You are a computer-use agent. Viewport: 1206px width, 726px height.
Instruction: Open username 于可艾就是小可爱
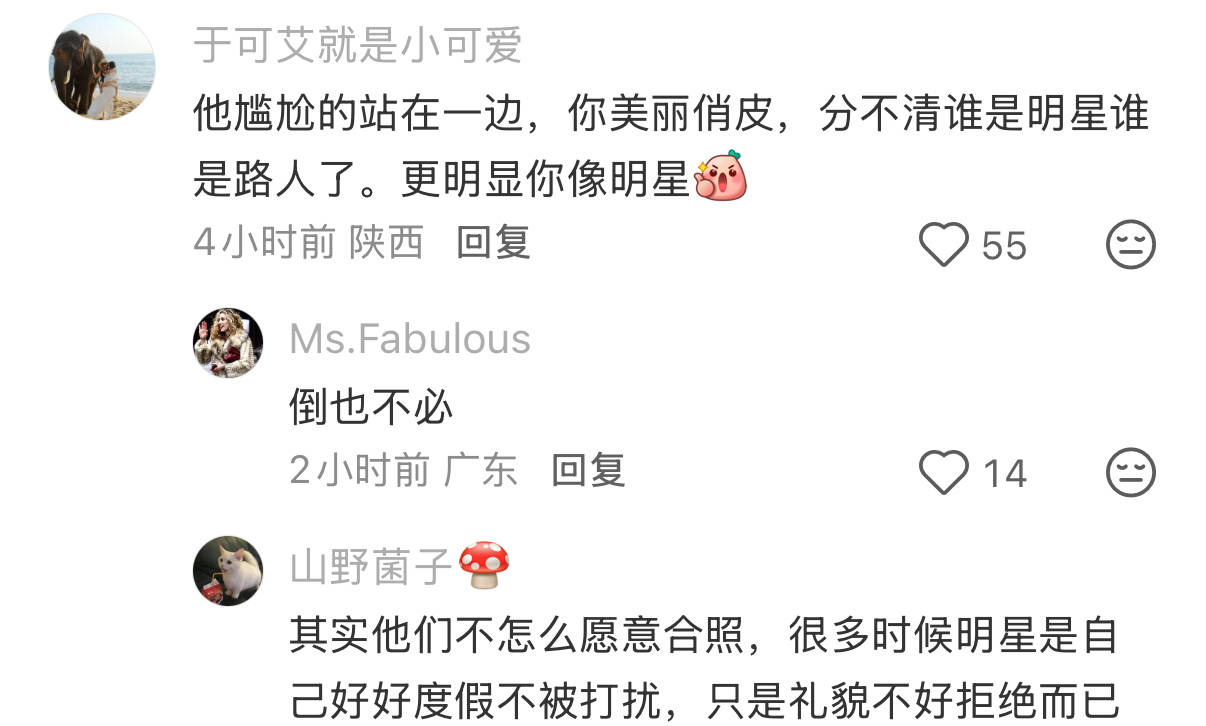click(x=358, y=45)
